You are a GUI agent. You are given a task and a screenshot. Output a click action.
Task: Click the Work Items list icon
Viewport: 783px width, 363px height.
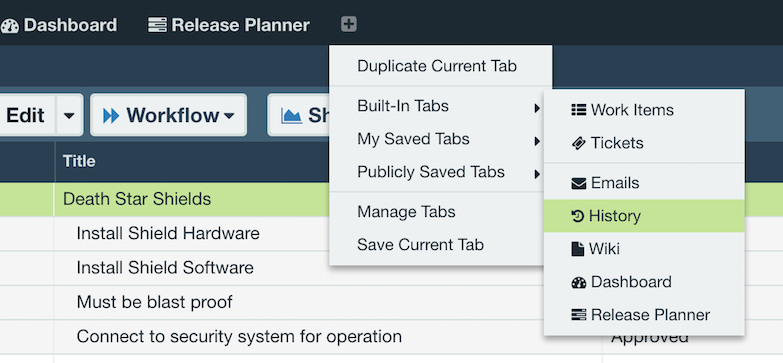[x=579, y=110]
